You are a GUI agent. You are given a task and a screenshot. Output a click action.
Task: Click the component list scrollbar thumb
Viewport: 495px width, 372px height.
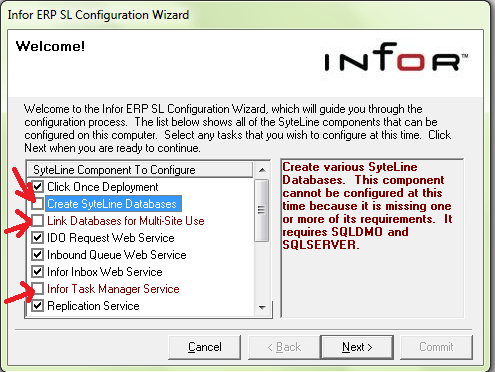click(262, 210)
